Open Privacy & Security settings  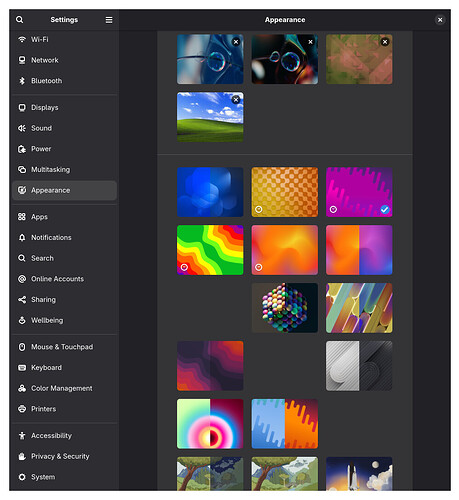64,456
